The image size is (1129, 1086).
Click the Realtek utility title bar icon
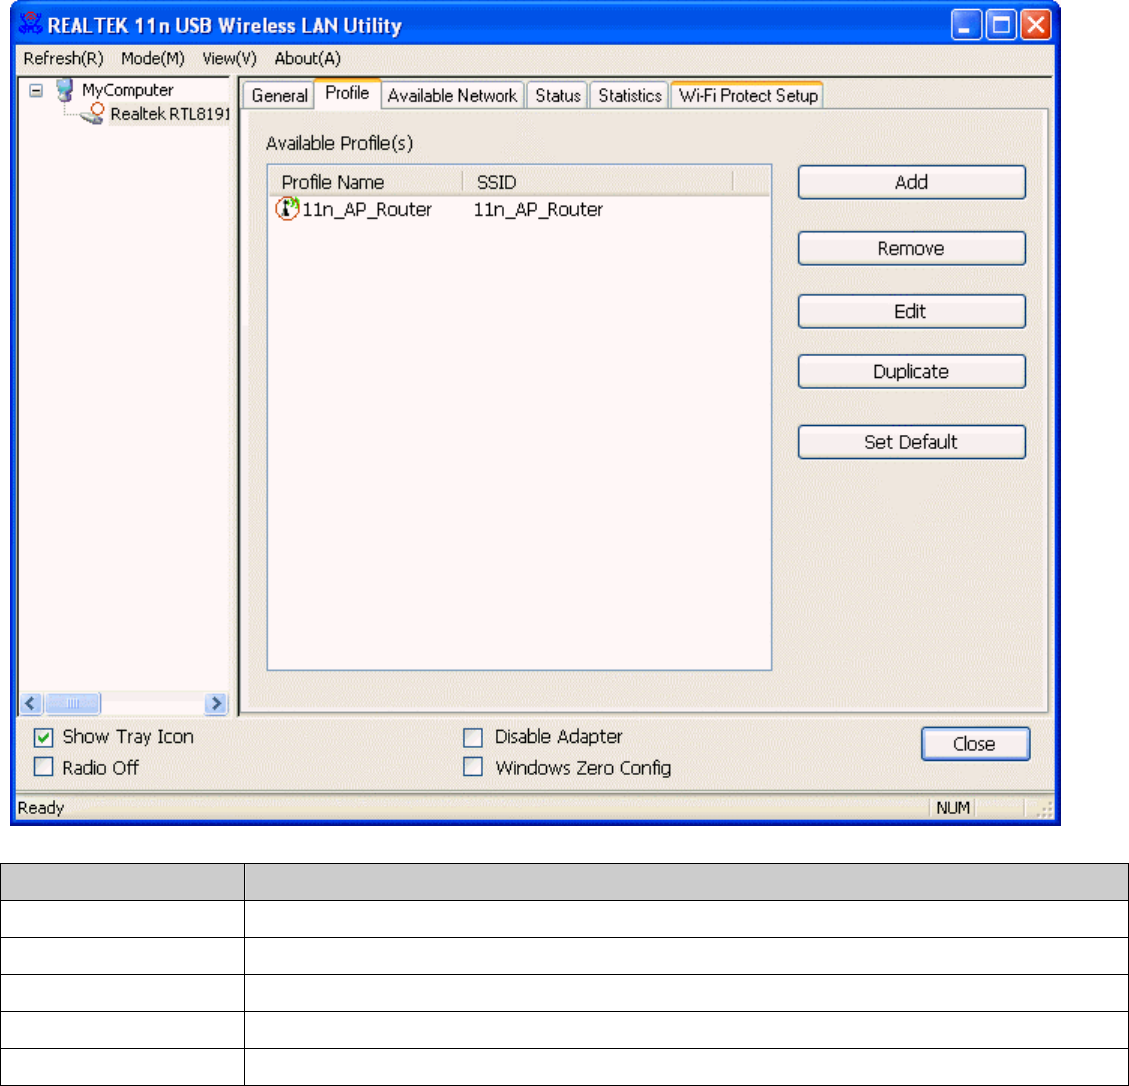pos(30,24)
